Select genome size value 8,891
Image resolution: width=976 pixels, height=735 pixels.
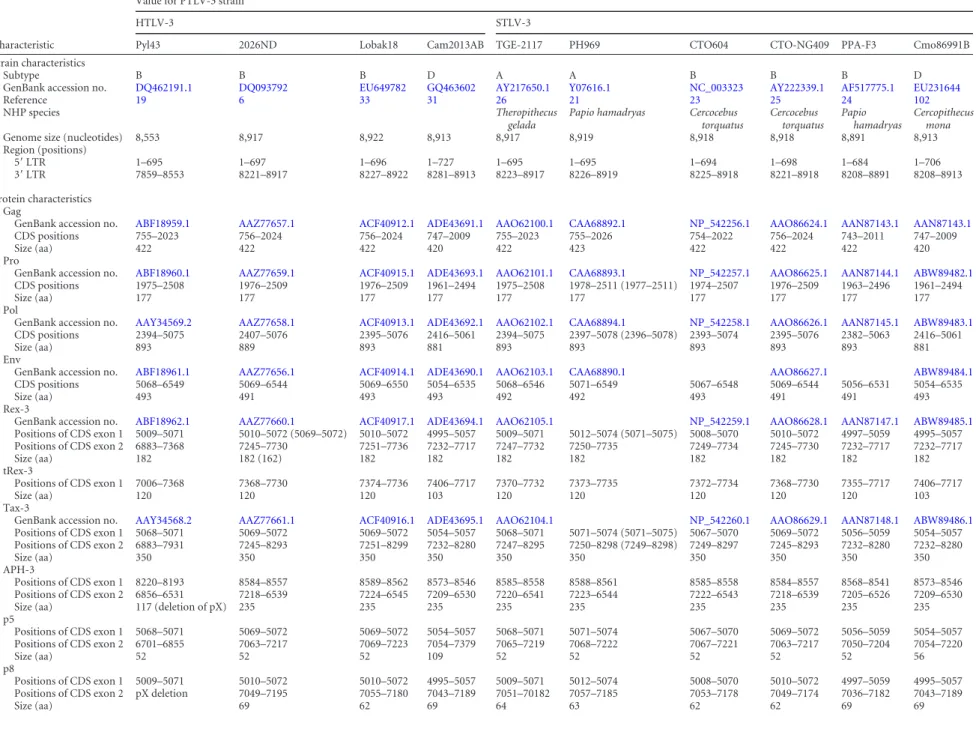tap(853, 138)
